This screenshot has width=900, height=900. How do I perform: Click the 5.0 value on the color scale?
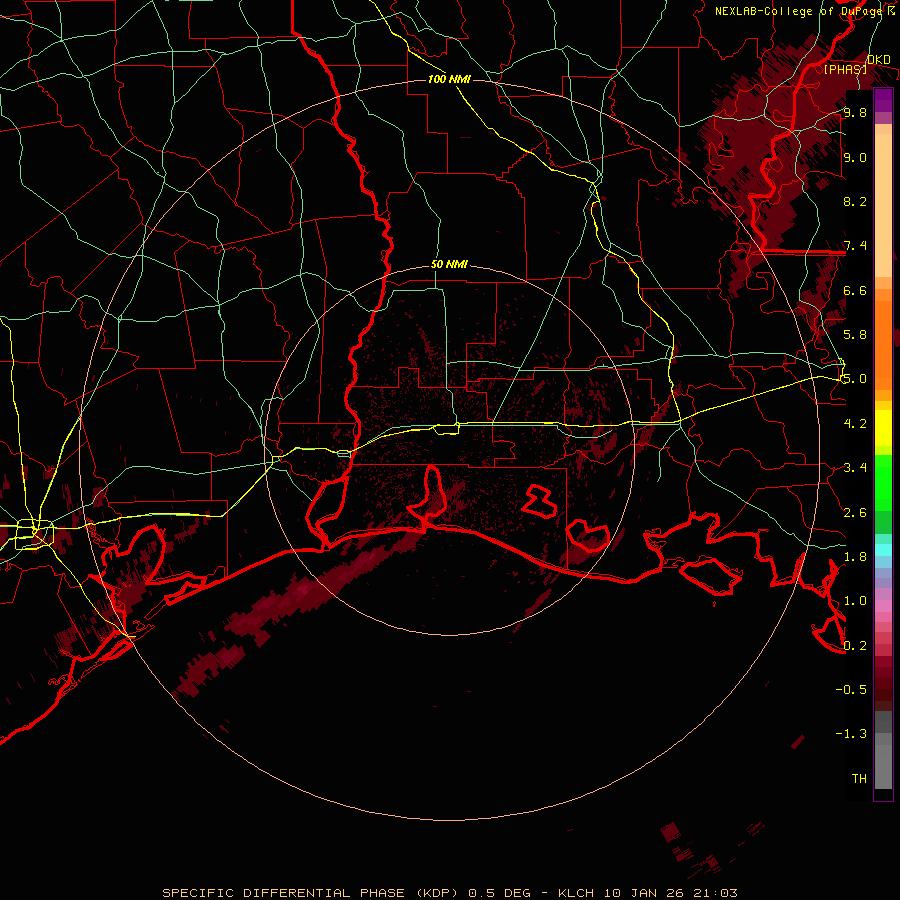click(x=855, y=379)
